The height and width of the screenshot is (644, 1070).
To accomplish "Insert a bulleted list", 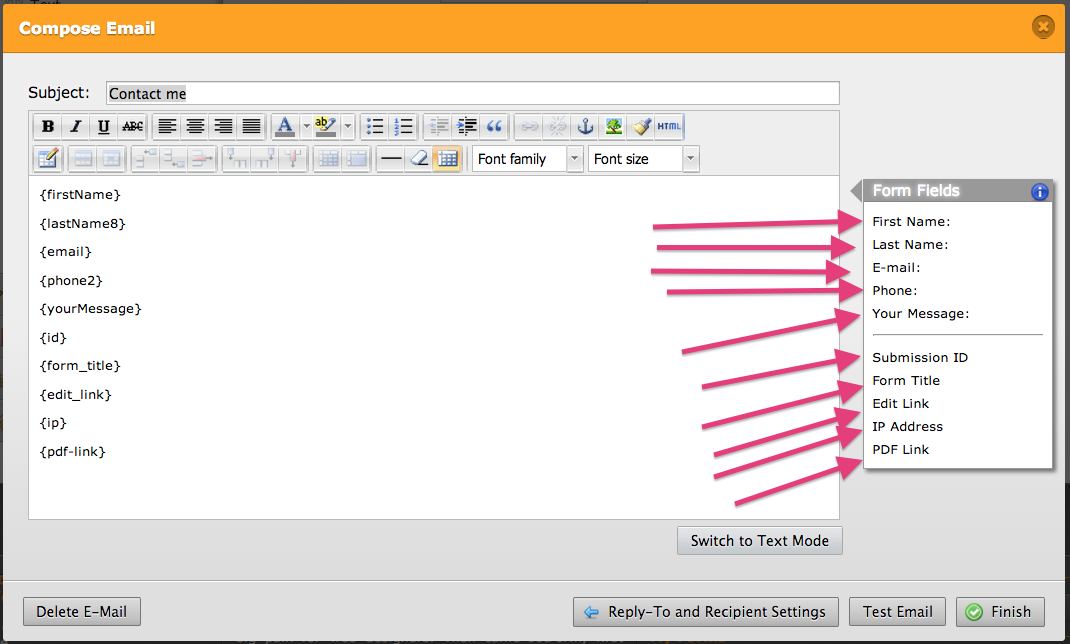I will pos(375,127).
